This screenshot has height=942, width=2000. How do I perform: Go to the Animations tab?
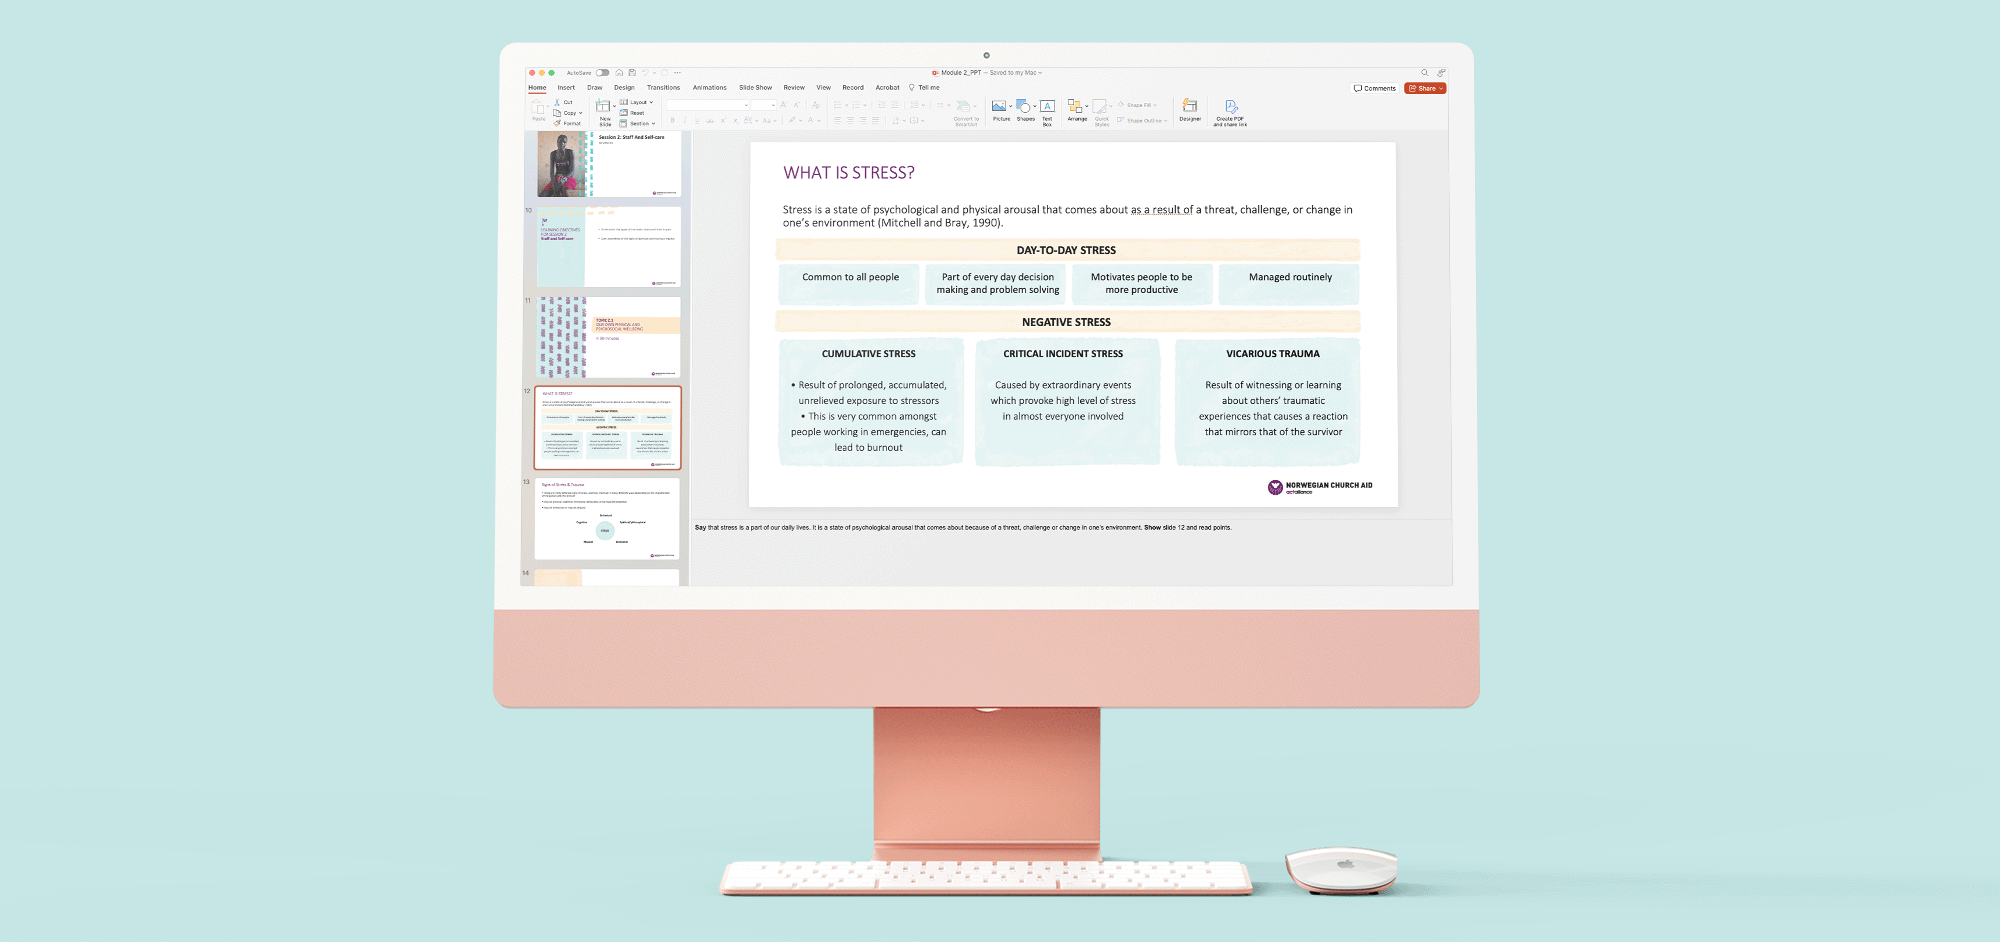coord(710,88)
